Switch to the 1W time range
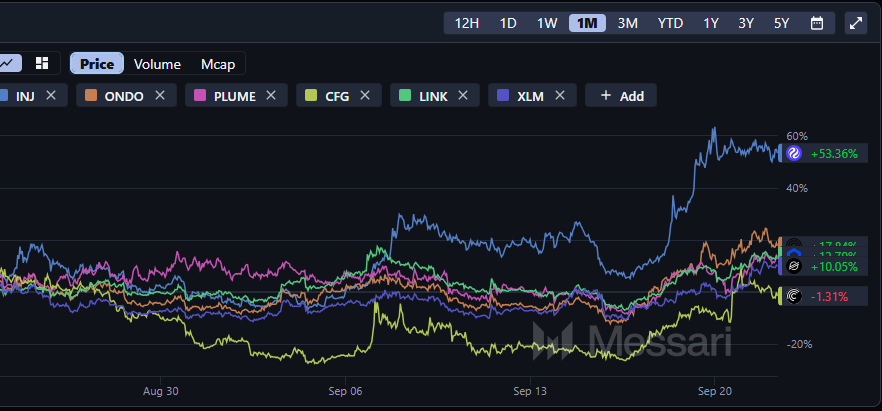Screen dimensions: 882x411 [547, 23]
